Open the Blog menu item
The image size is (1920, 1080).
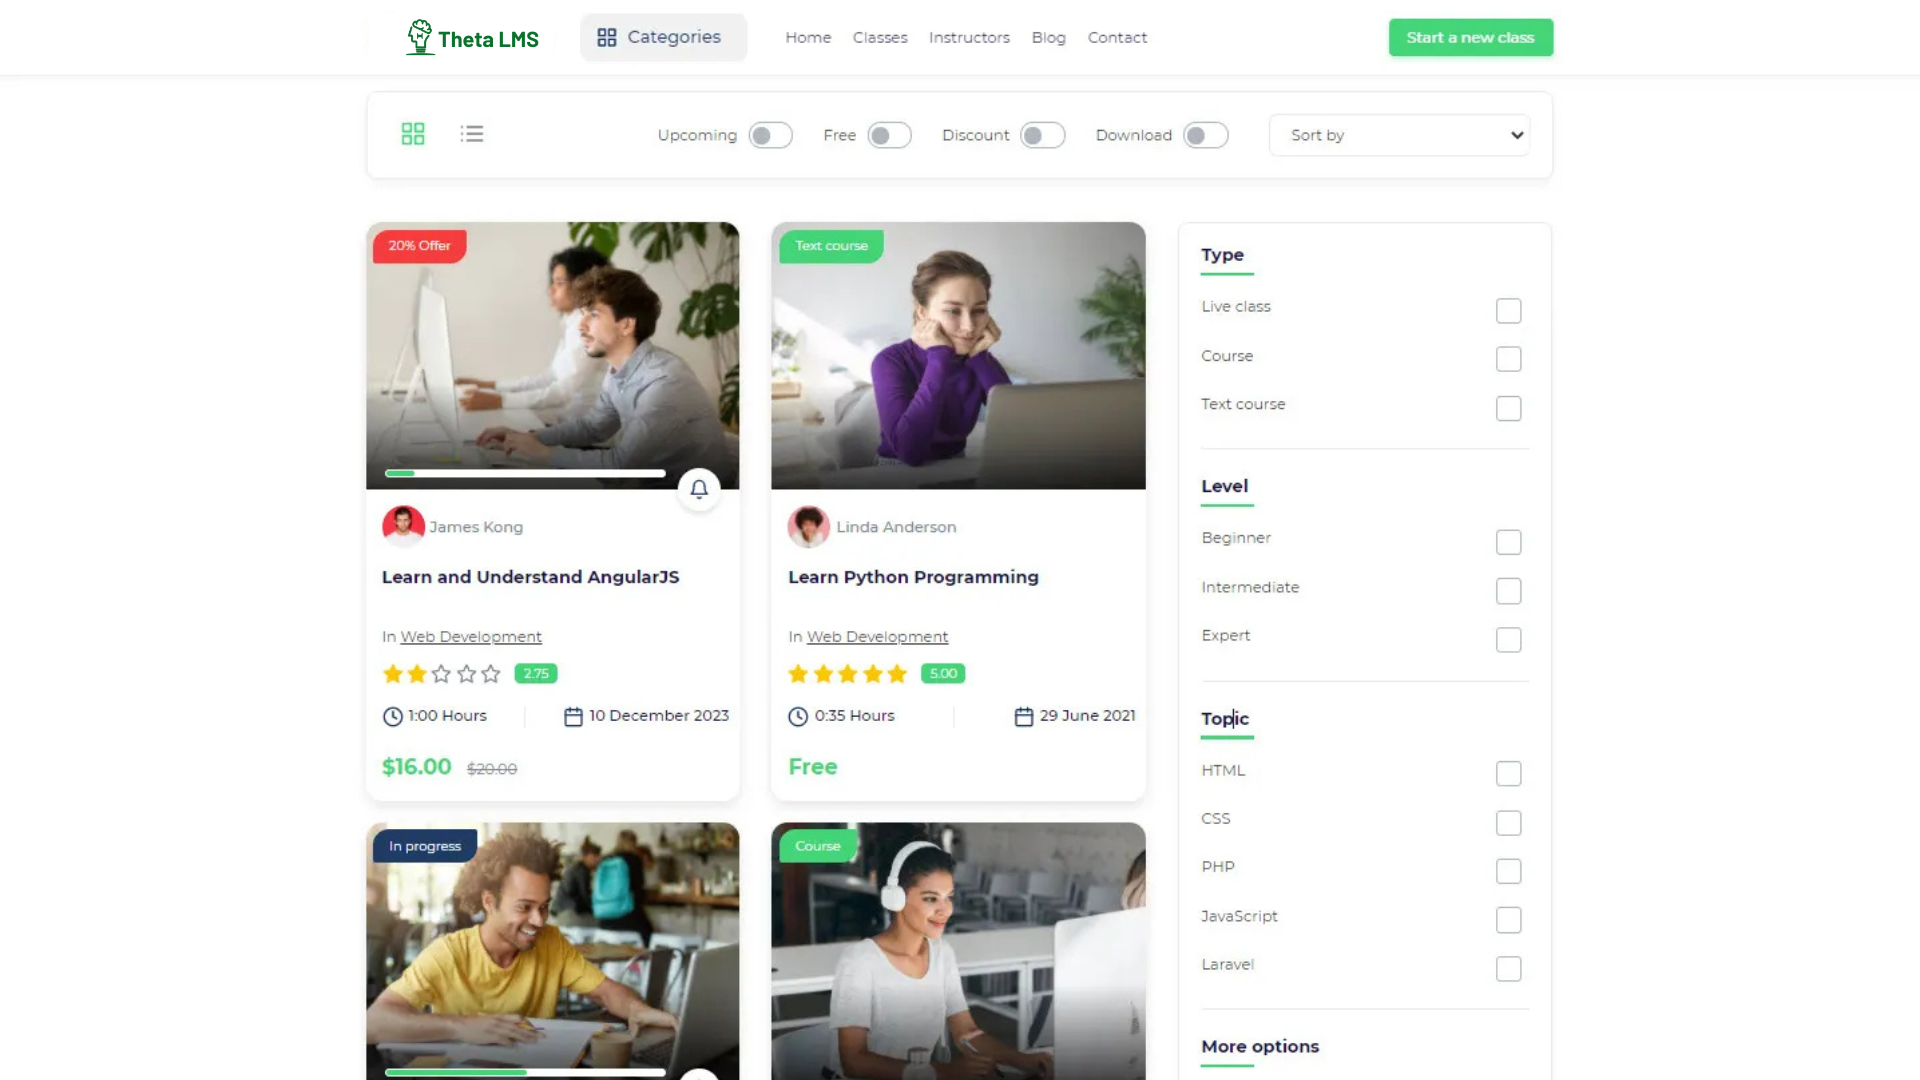1048,38
